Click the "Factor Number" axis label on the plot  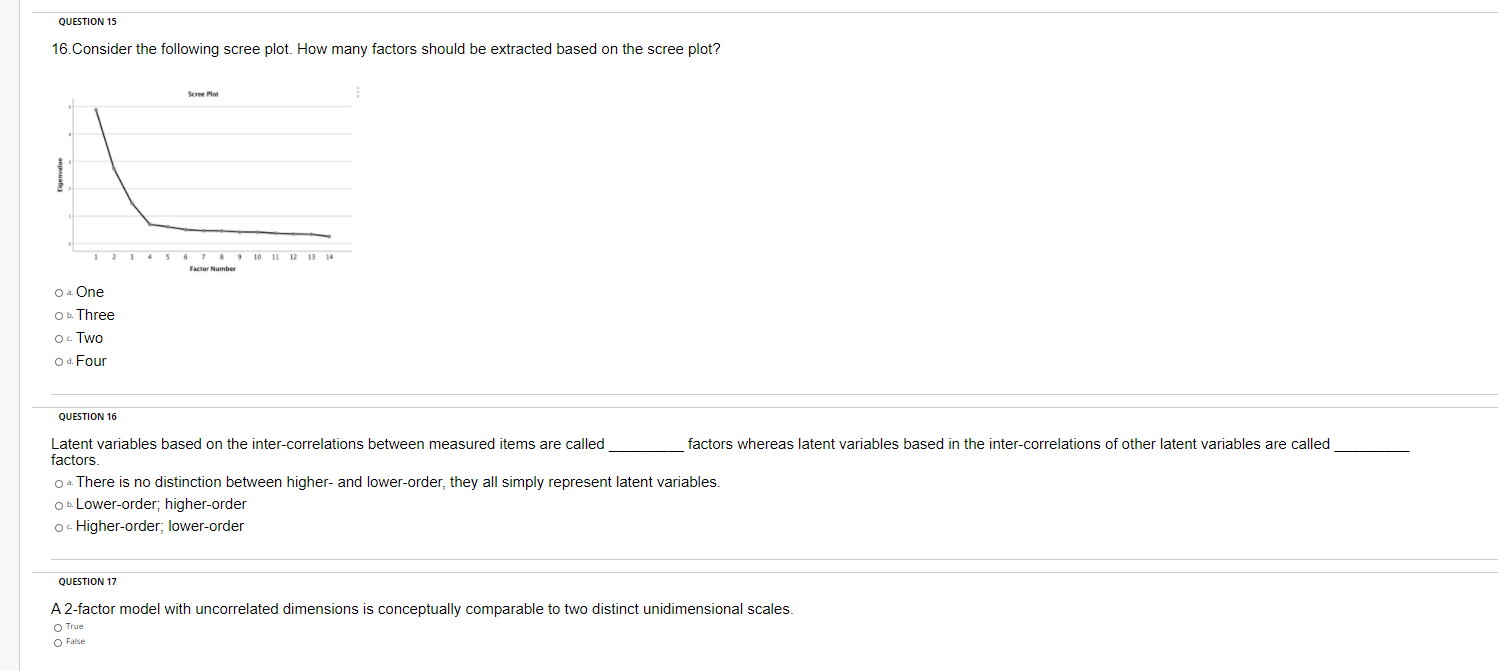point(211,267)
